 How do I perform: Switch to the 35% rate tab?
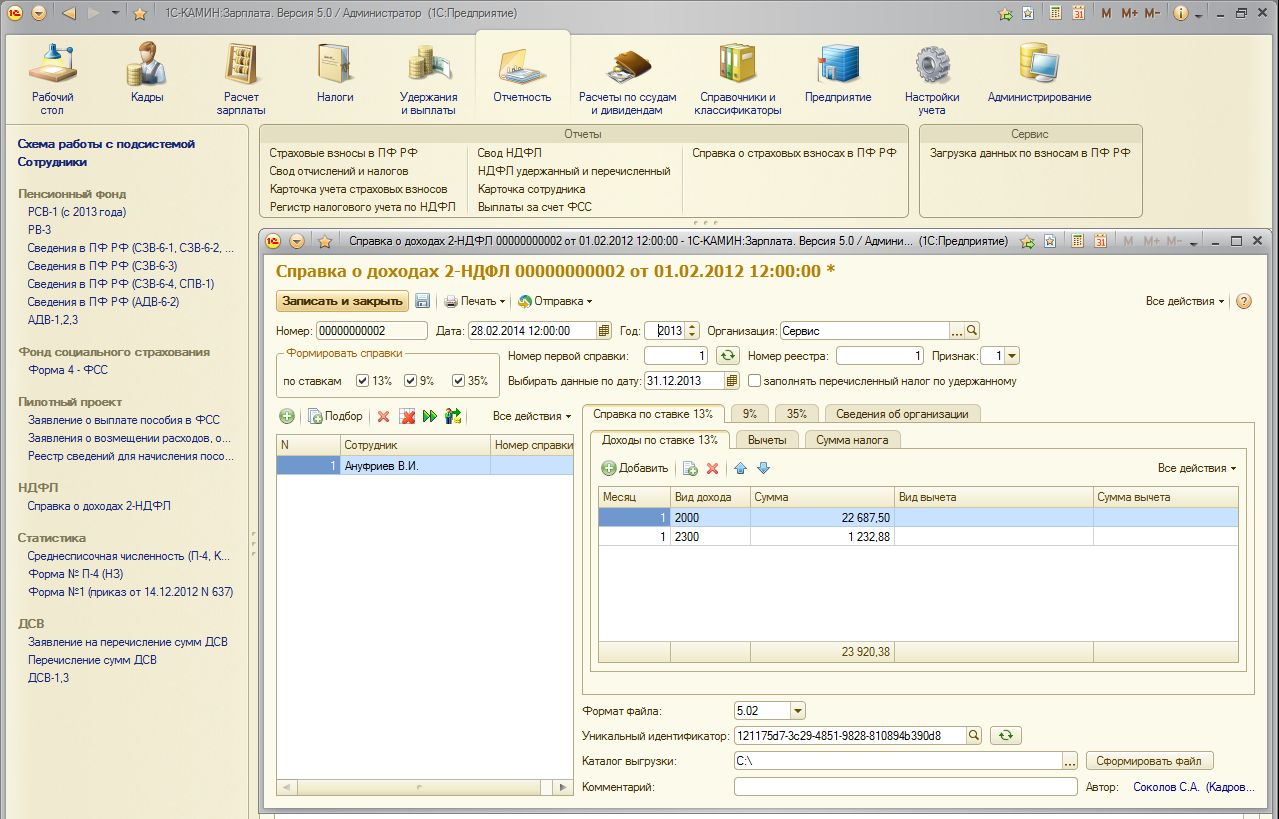tap(797, 414)
